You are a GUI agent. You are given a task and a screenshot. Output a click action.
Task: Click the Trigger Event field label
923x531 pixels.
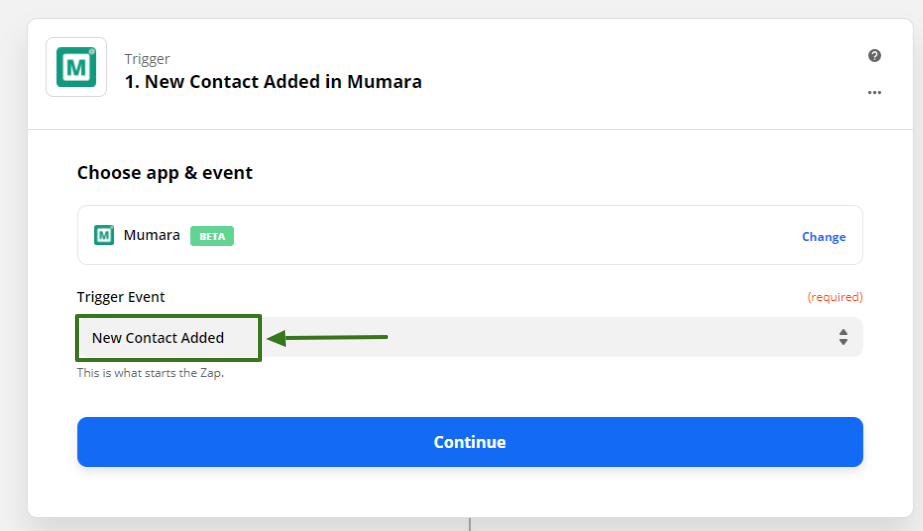(x=121, y=297)
